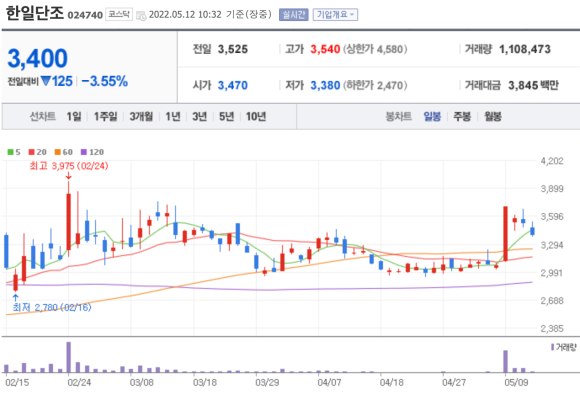
Task: Switch to 월봉 monthly candle chart
Action: point(493,117)
